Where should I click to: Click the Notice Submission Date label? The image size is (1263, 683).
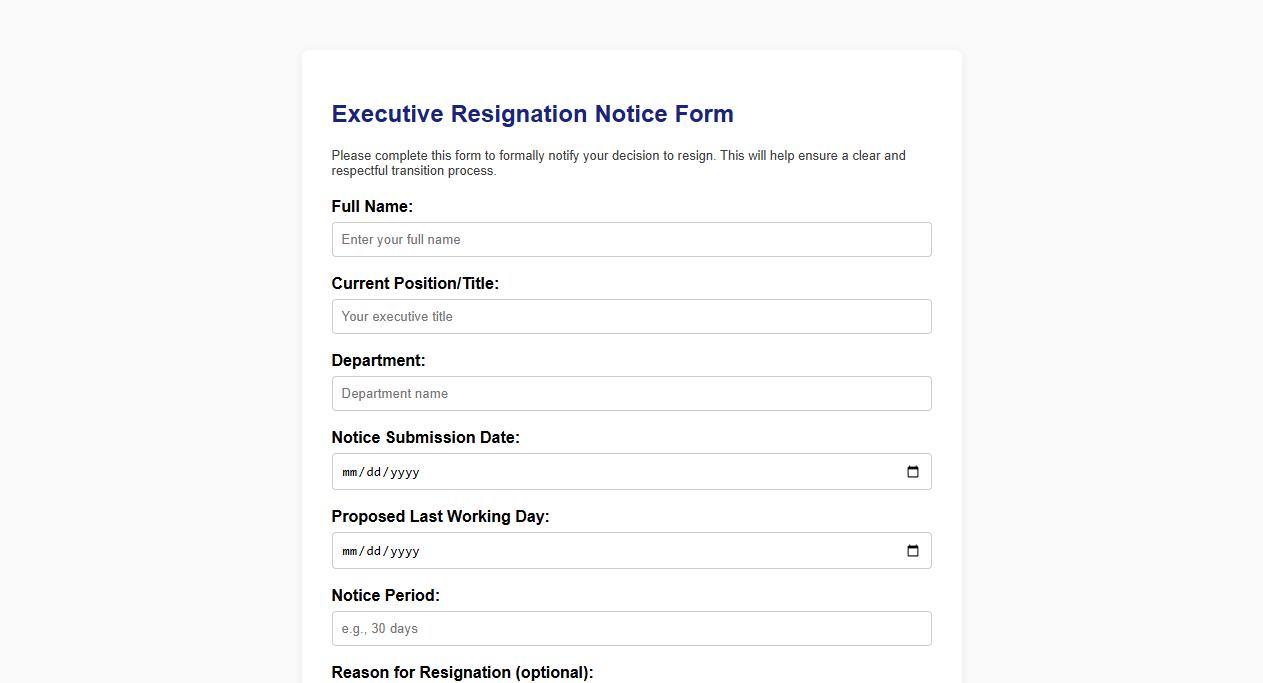425,437
